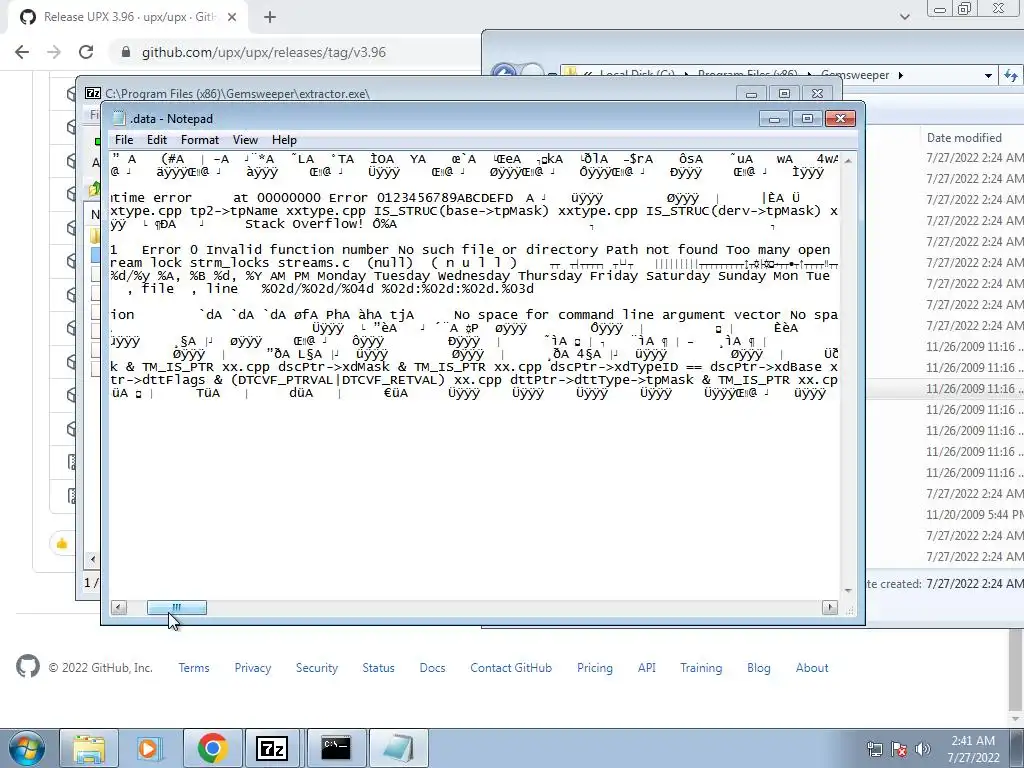Open the Privacy footer link
This screenshot has width=1024, height=768.
point(253,668)
